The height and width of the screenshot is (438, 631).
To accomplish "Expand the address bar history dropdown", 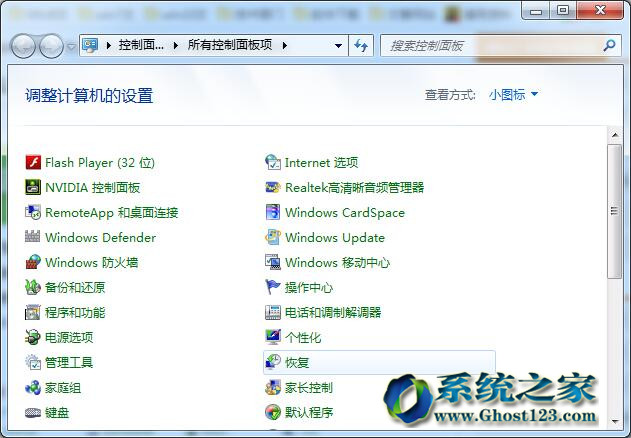I will (x=339, y=45).
